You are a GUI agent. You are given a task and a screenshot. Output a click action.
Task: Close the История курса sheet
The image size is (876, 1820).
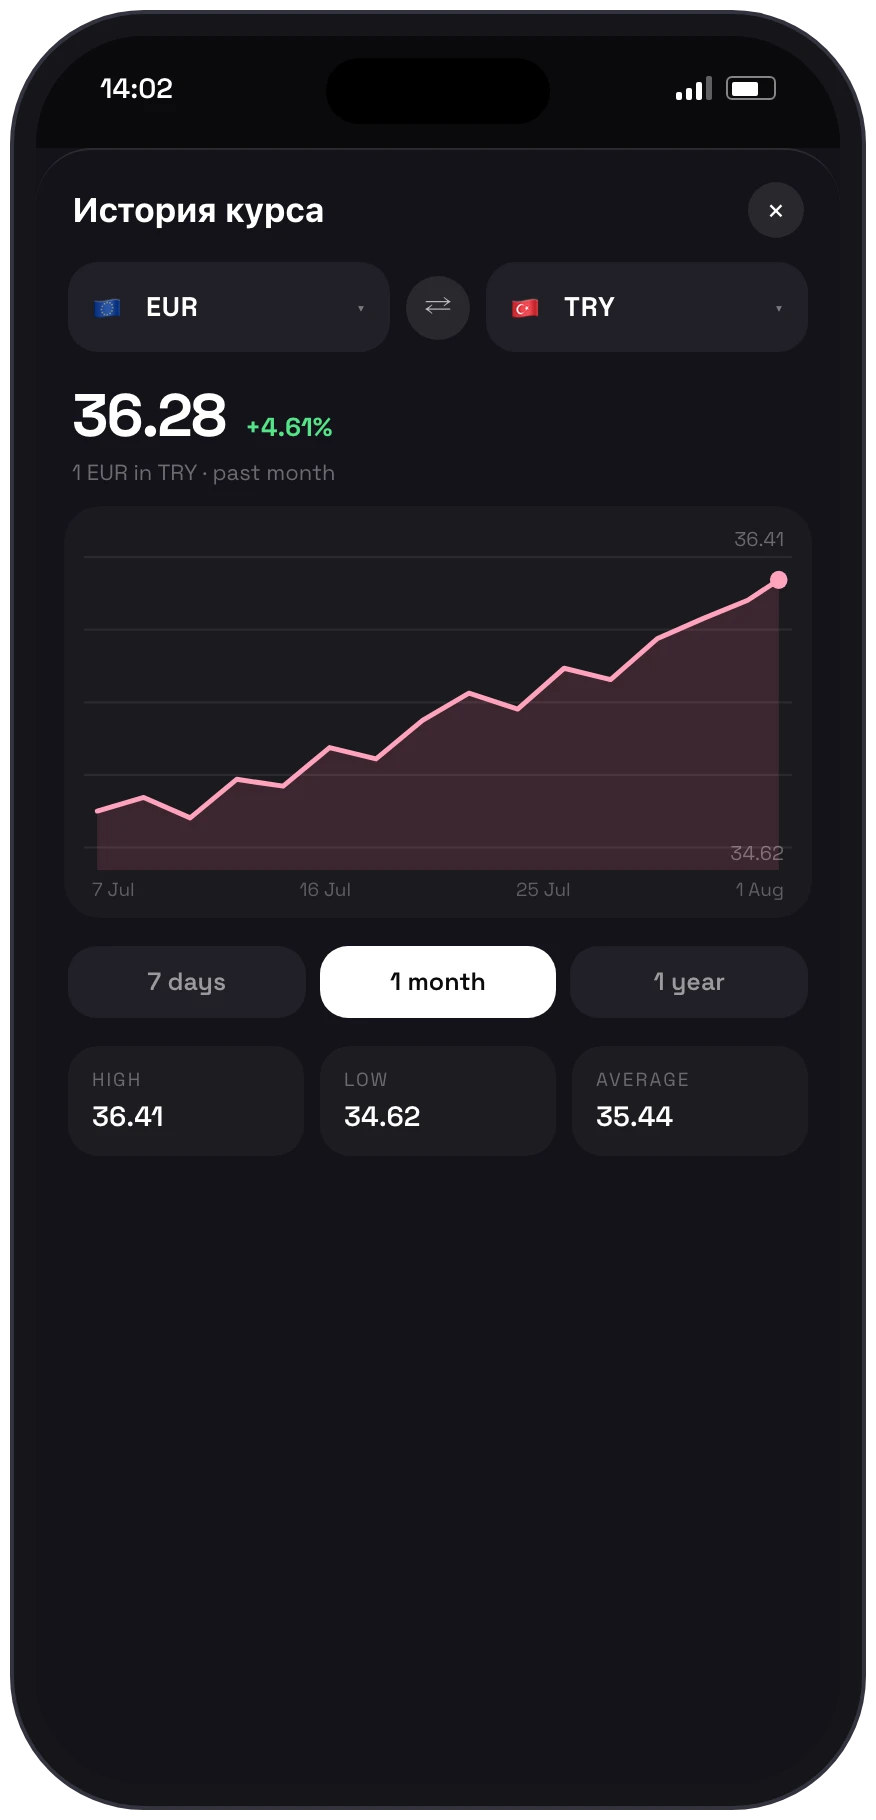tap(776, 210)
